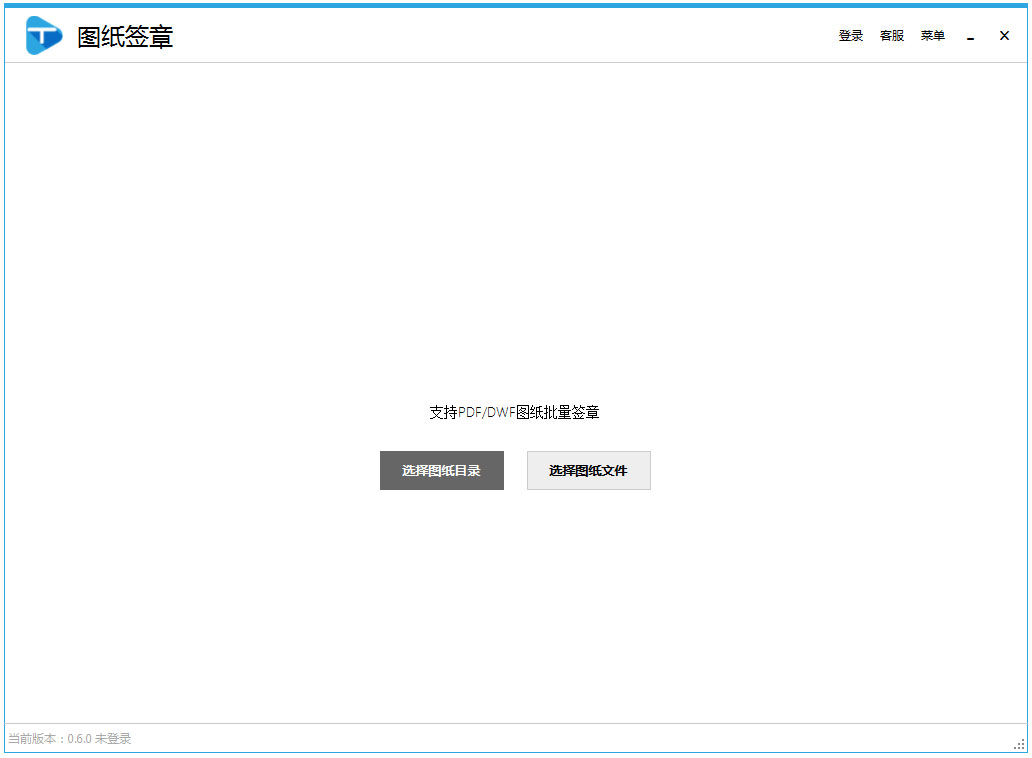This screenshot has width=1032, height=758.
Task: Open customer service via 客服
Action: pyautogui.click(x=891, y=35)
